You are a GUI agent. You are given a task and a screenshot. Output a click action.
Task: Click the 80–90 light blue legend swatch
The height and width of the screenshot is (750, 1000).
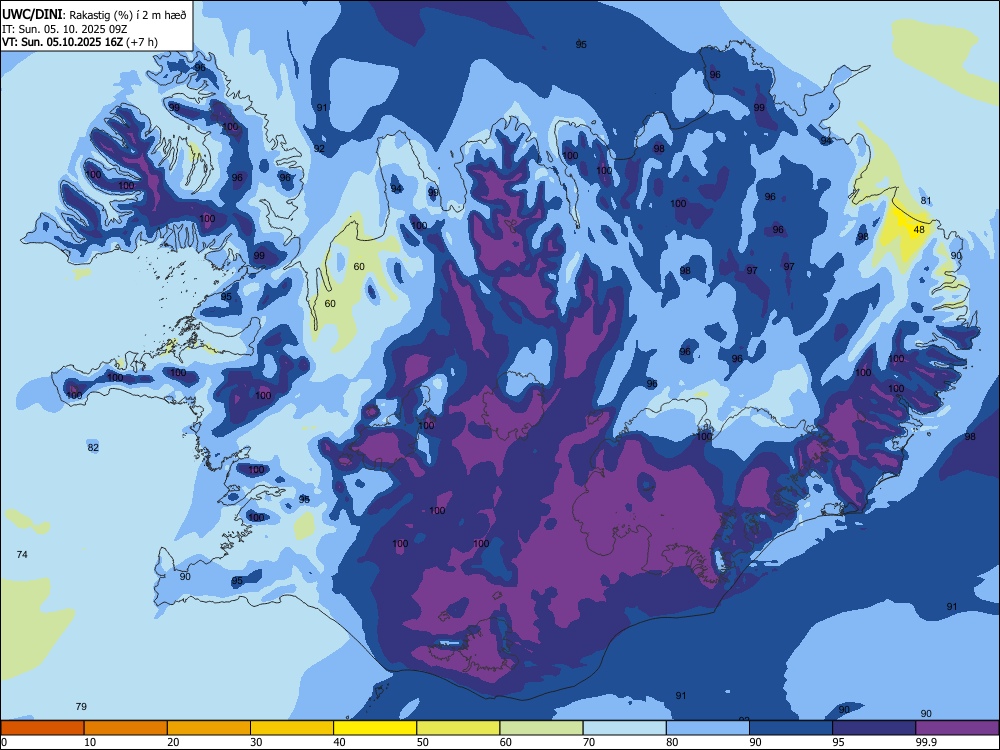(708, 728)
